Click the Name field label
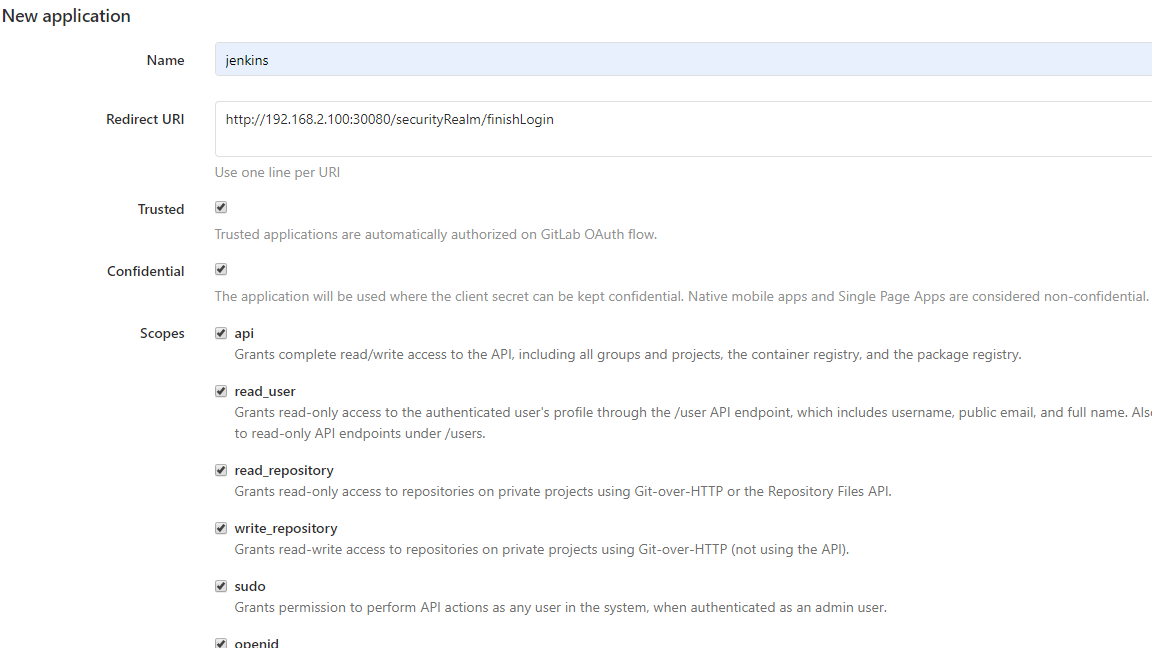1152x648 pixels. (165, 60)
